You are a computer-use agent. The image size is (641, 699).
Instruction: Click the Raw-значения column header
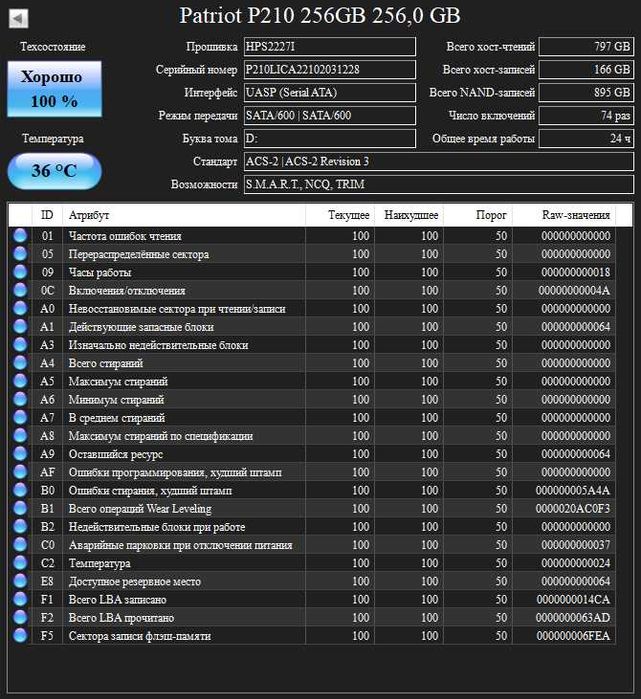[564, 215]
